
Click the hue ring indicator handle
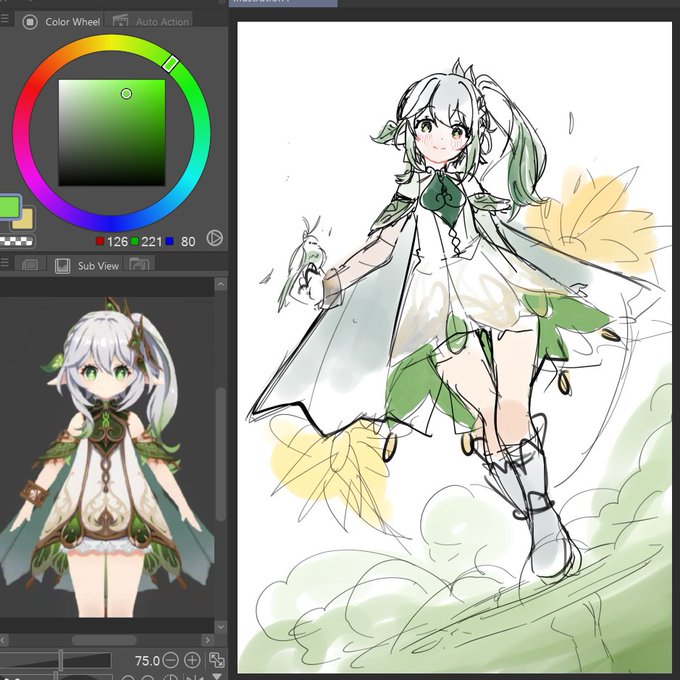[x=170, y=63]
